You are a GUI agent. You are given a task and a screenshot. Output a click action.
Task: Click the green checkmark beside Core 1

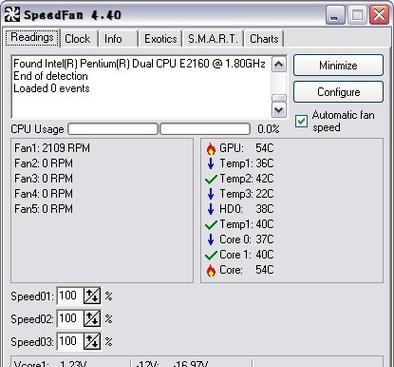[x=211, y=255]
